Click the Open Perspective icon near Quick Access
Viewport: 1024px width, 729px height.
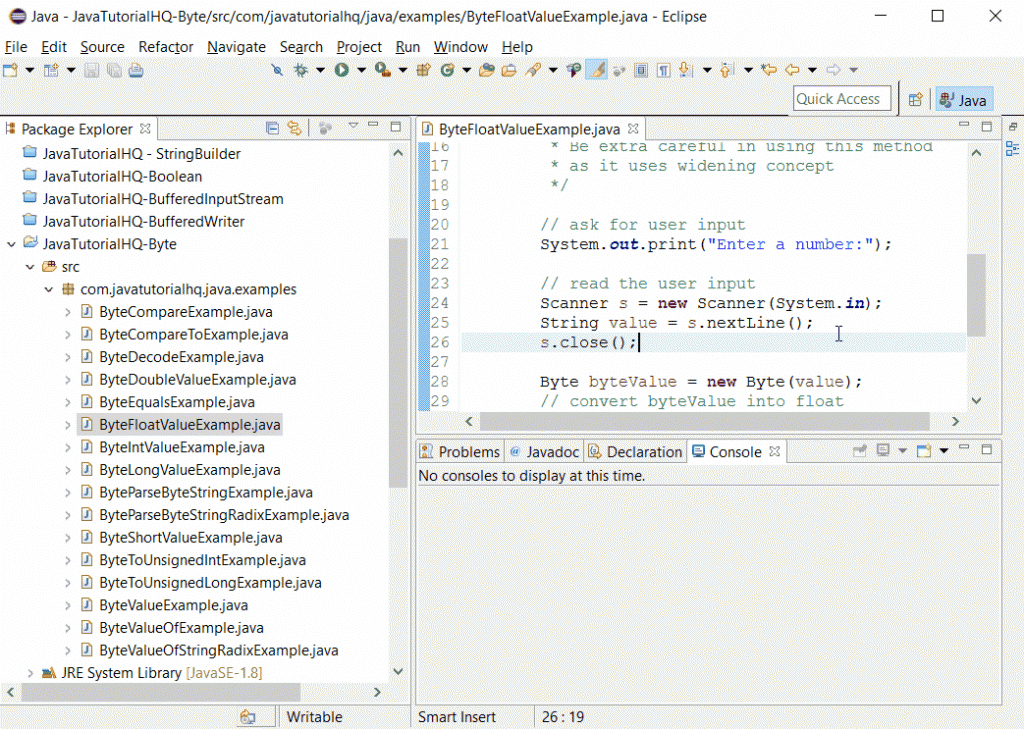[916, 98]
